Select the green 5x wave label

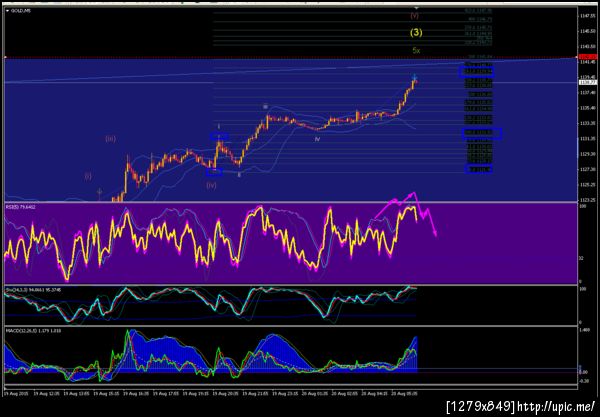pos(416,50)
